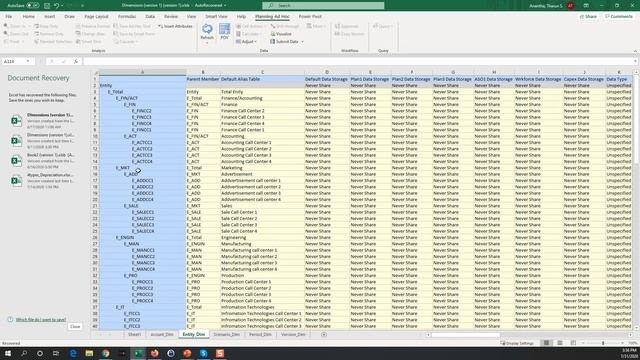Click the Insert Function fx icon

tap(76, 61)
